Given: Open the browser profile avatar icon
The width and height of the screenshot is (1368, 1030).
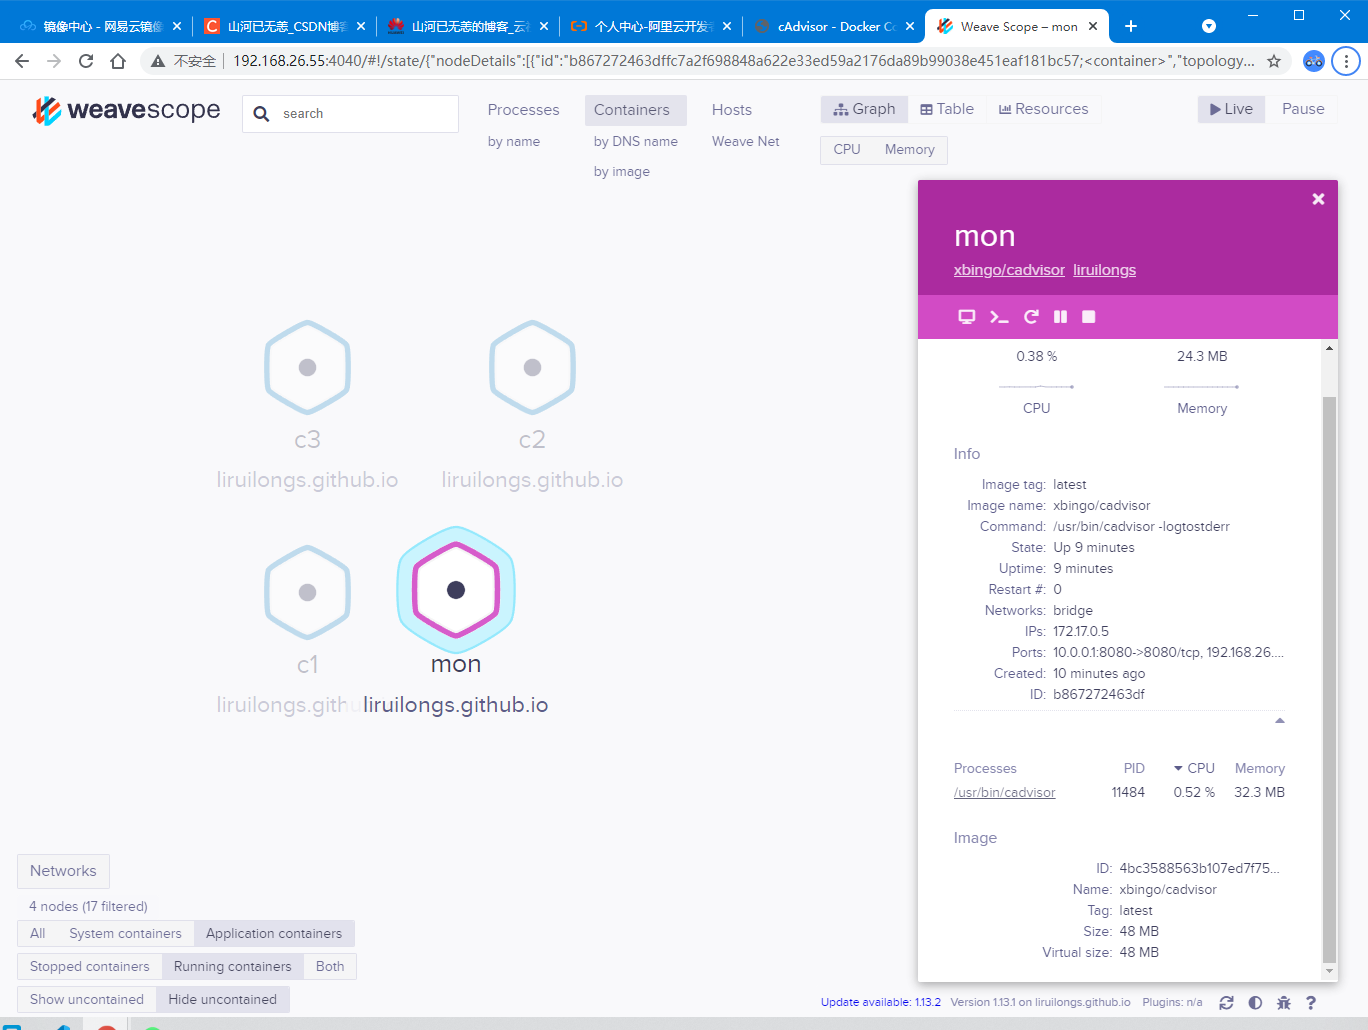Looking at the screenshot, I should 1314,61.
